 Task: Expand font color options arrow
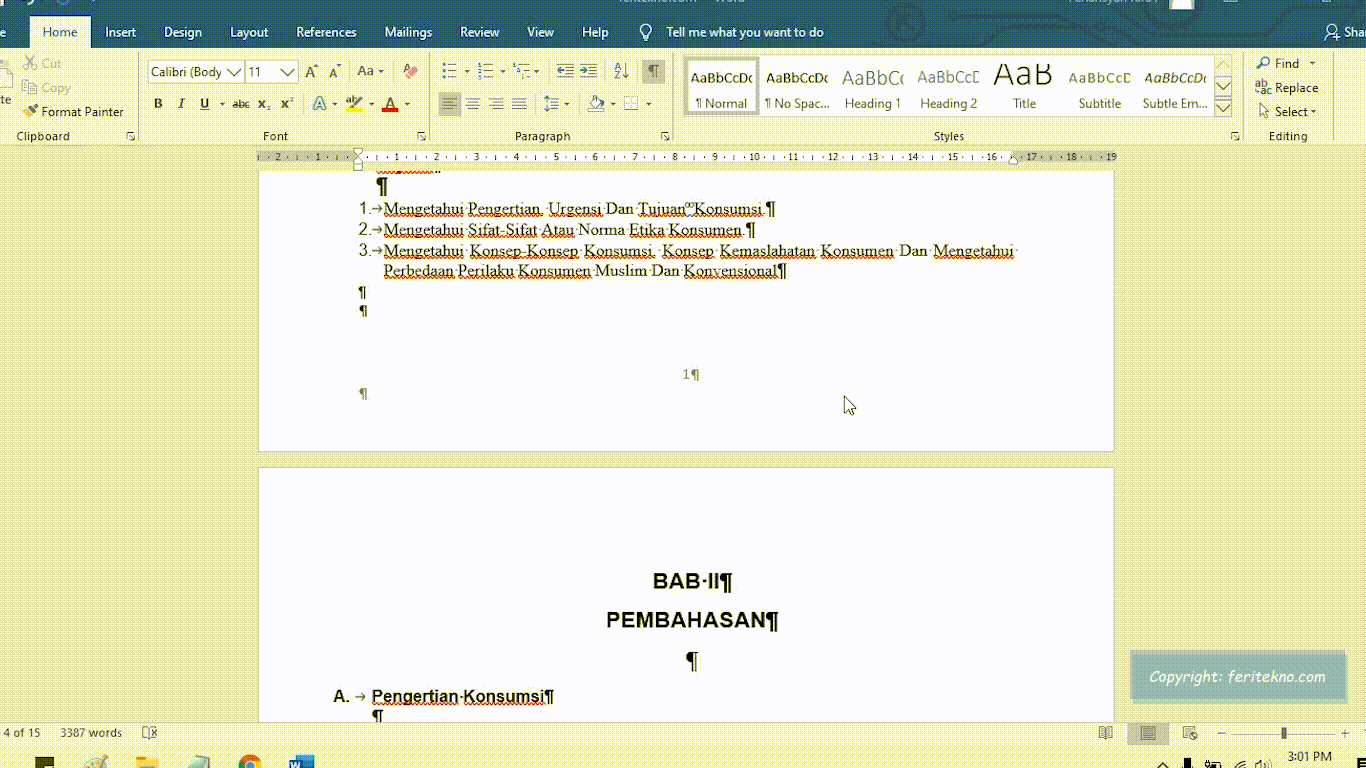(x=407, y=104)
